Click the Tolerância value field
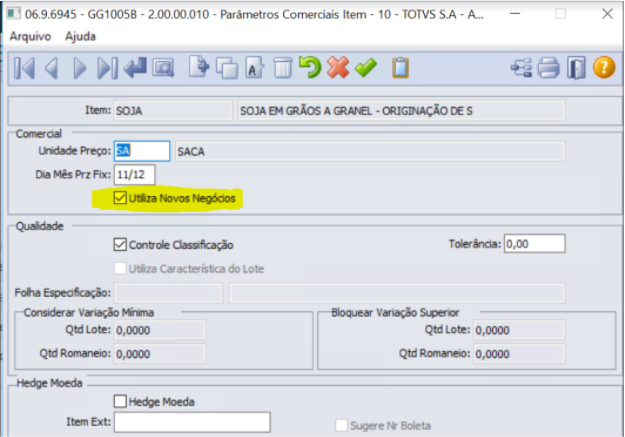The width and height of the screenshot is (625, 437). 535,244
